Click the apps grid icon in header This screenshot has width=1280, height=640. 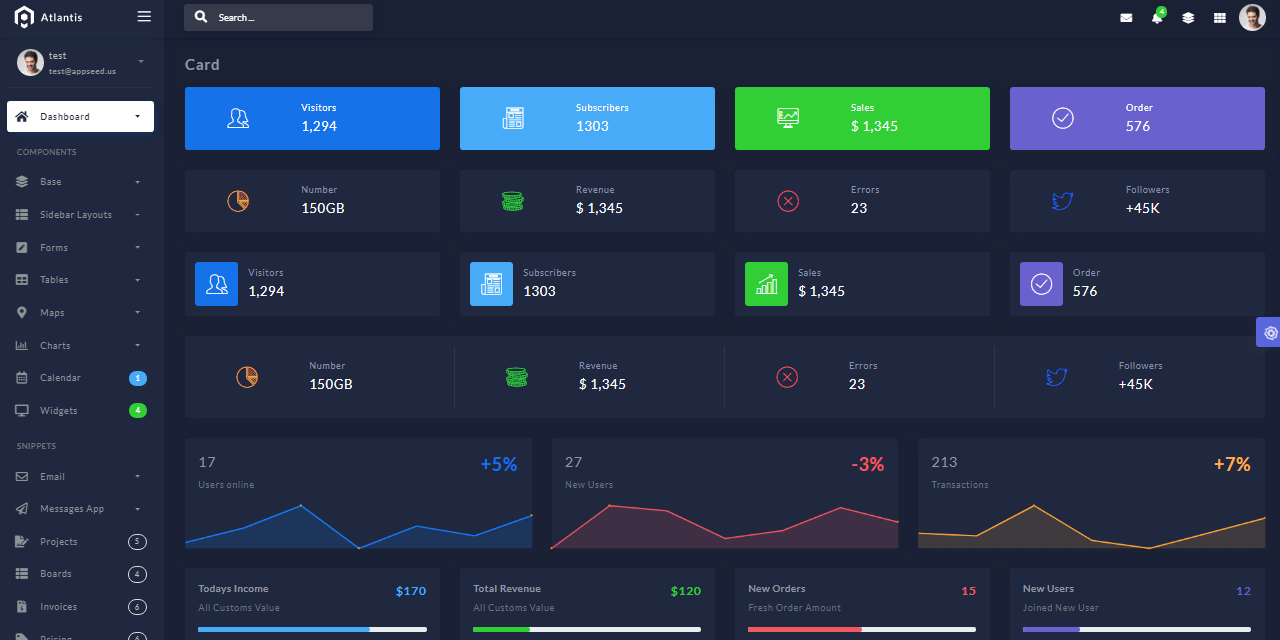pyautogui.click(x=1218, y=17)
